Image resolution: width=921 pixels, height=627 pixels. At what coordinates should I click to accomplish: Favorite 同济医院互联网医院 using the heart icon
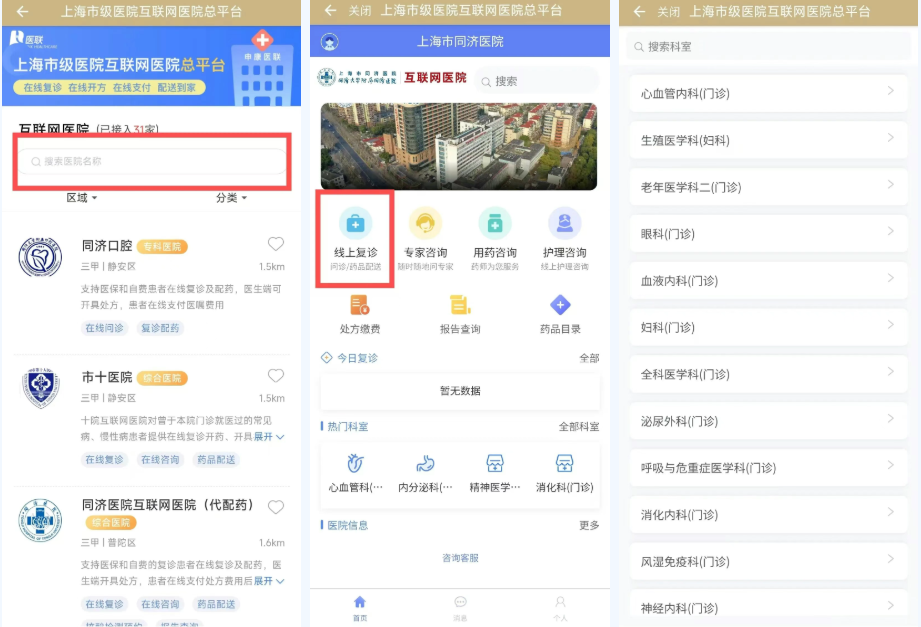(276, 506)
